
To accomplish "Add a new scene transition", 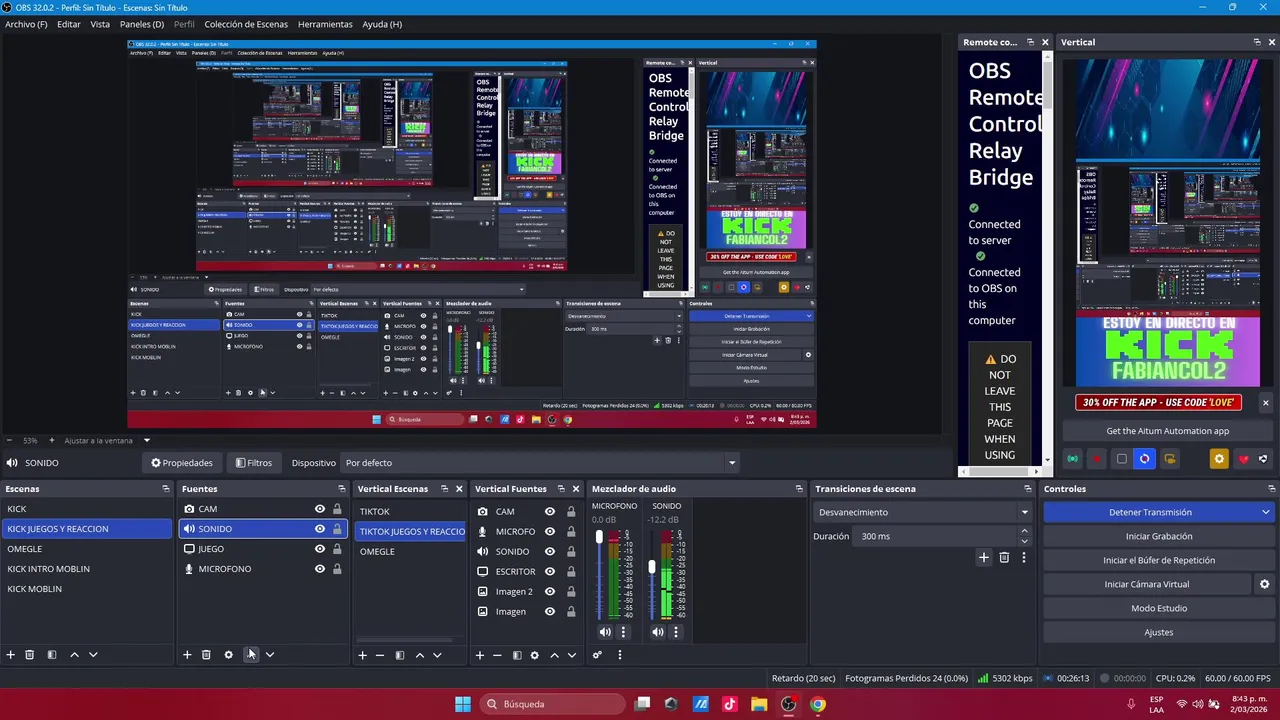I will click(x=984, y=557).
